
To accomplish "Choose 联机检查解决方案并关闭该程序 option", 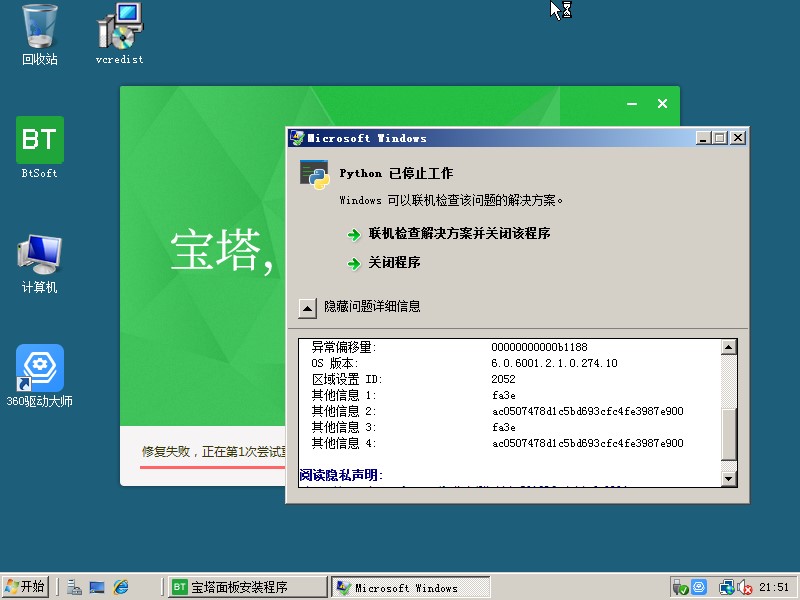I will (x=459, y=234).
